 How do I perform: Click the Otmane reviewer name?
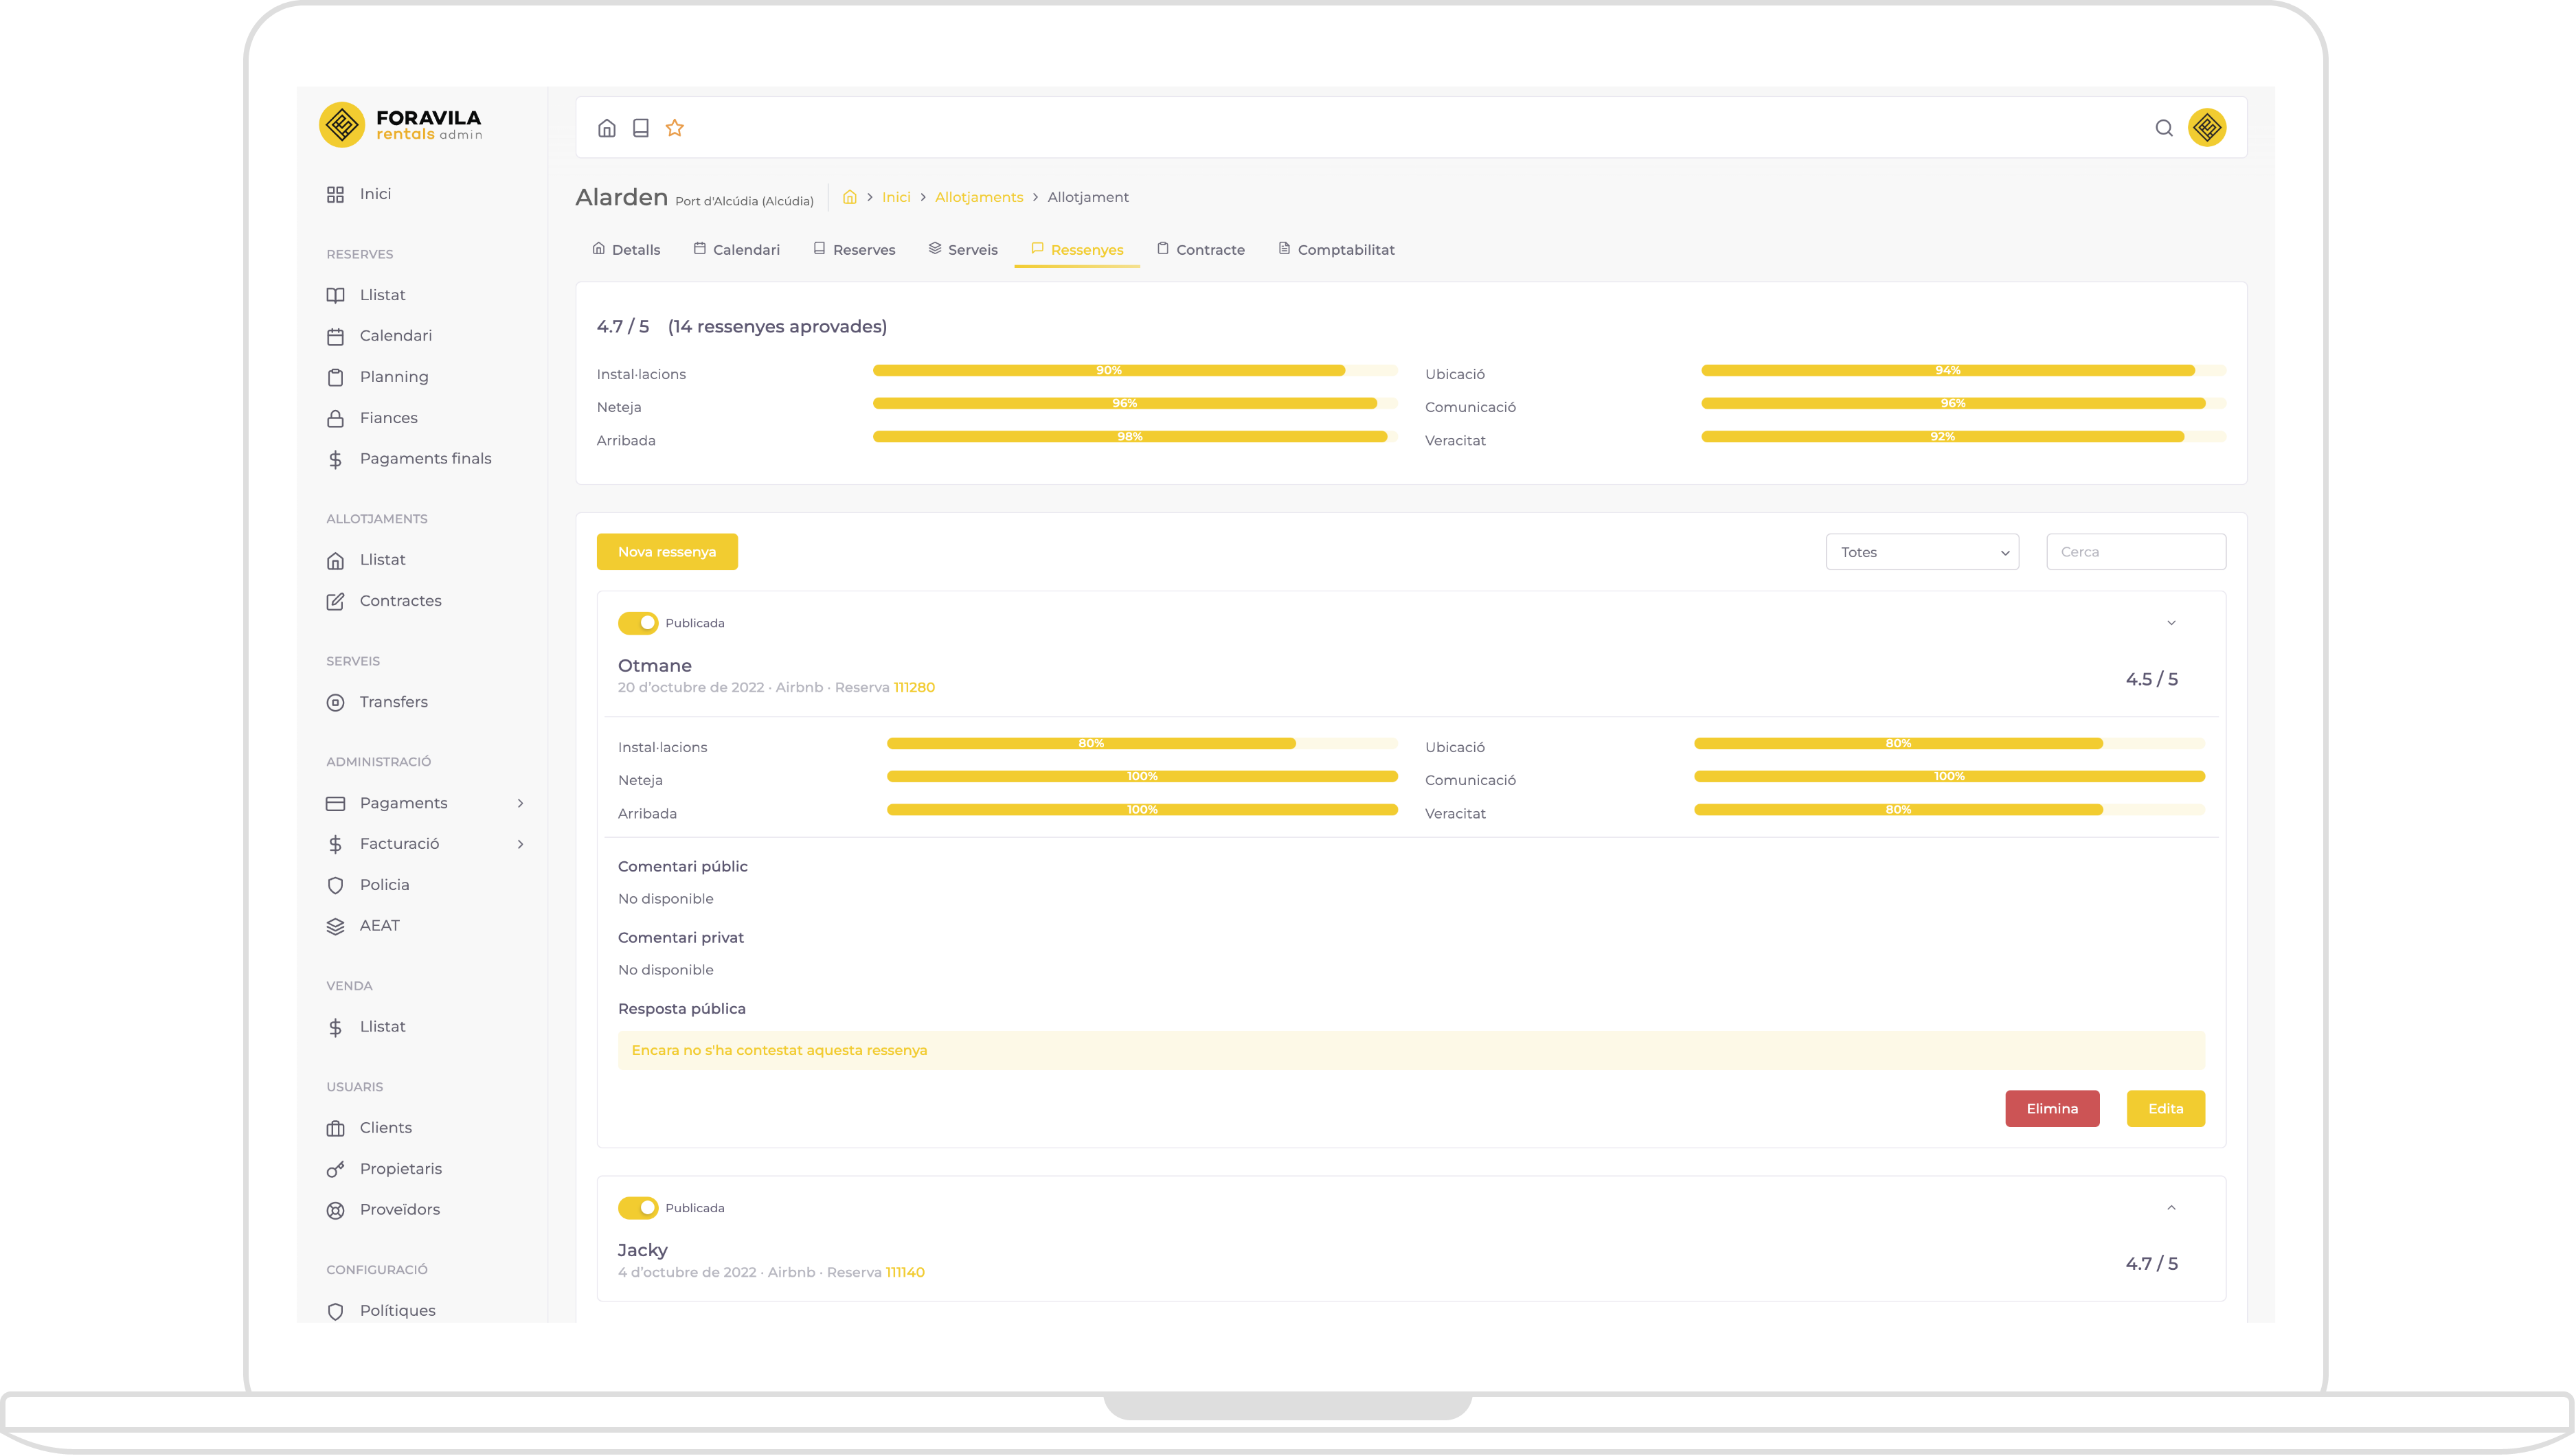655,666
